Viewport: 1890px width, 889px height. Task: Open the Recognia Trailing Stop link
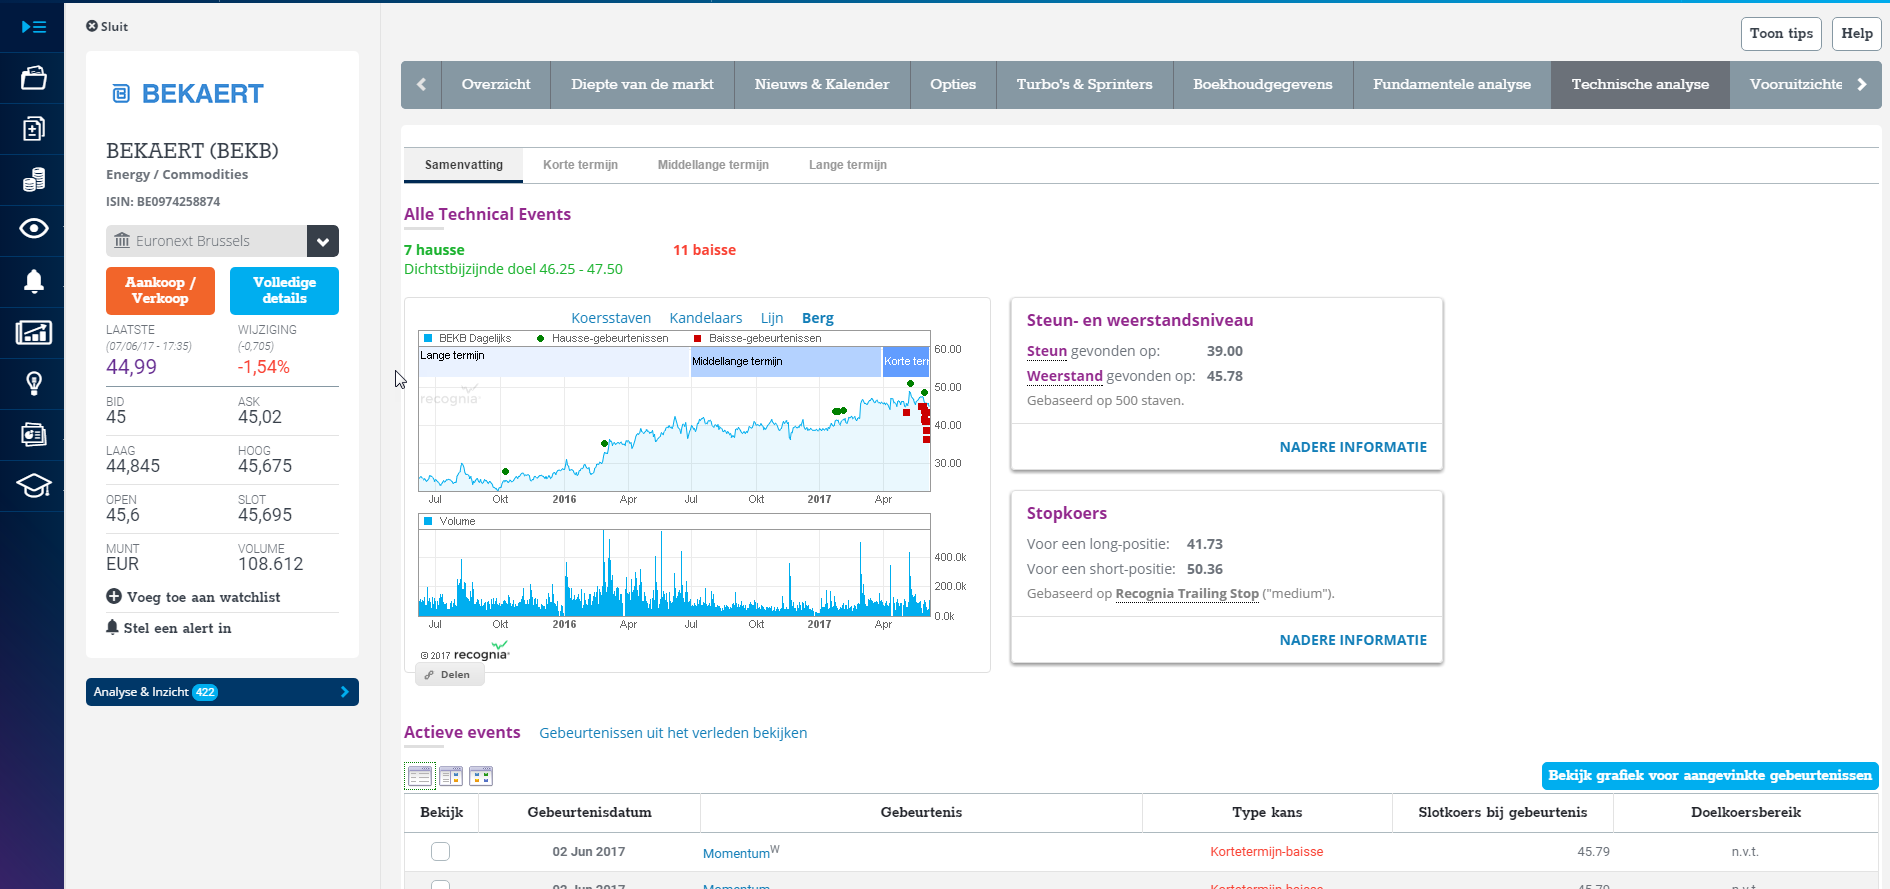click(x=1187, y=594)
